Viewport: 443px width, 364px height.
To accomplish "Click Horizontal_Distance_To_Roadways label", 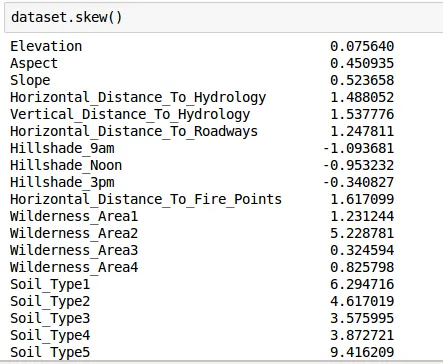I will click(134, 131).
